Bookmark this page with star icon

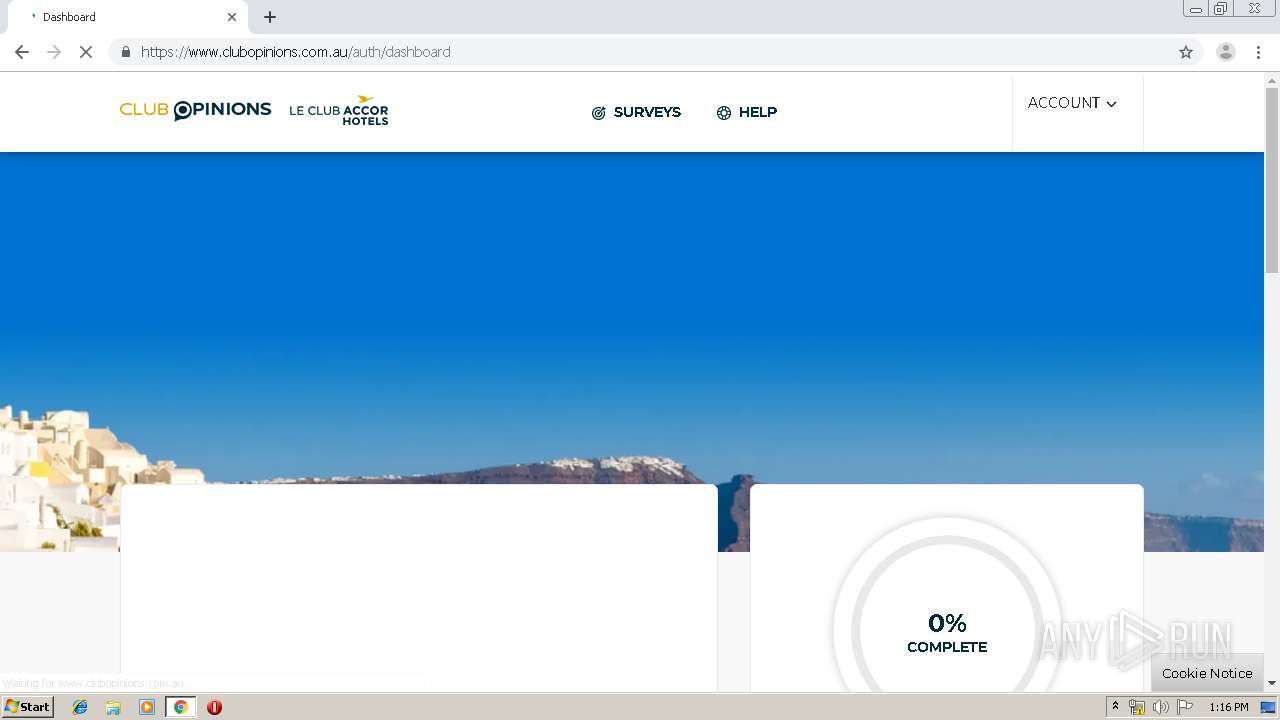(1186, 52)
